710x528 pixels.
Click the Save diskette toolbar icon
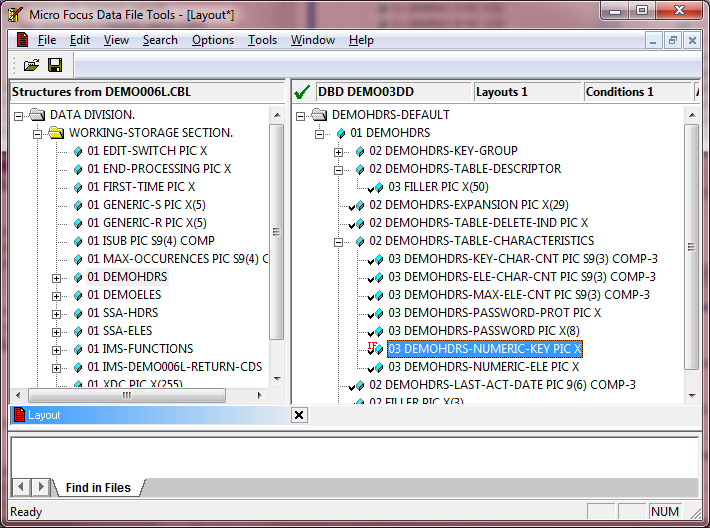[x=54, y=65]
